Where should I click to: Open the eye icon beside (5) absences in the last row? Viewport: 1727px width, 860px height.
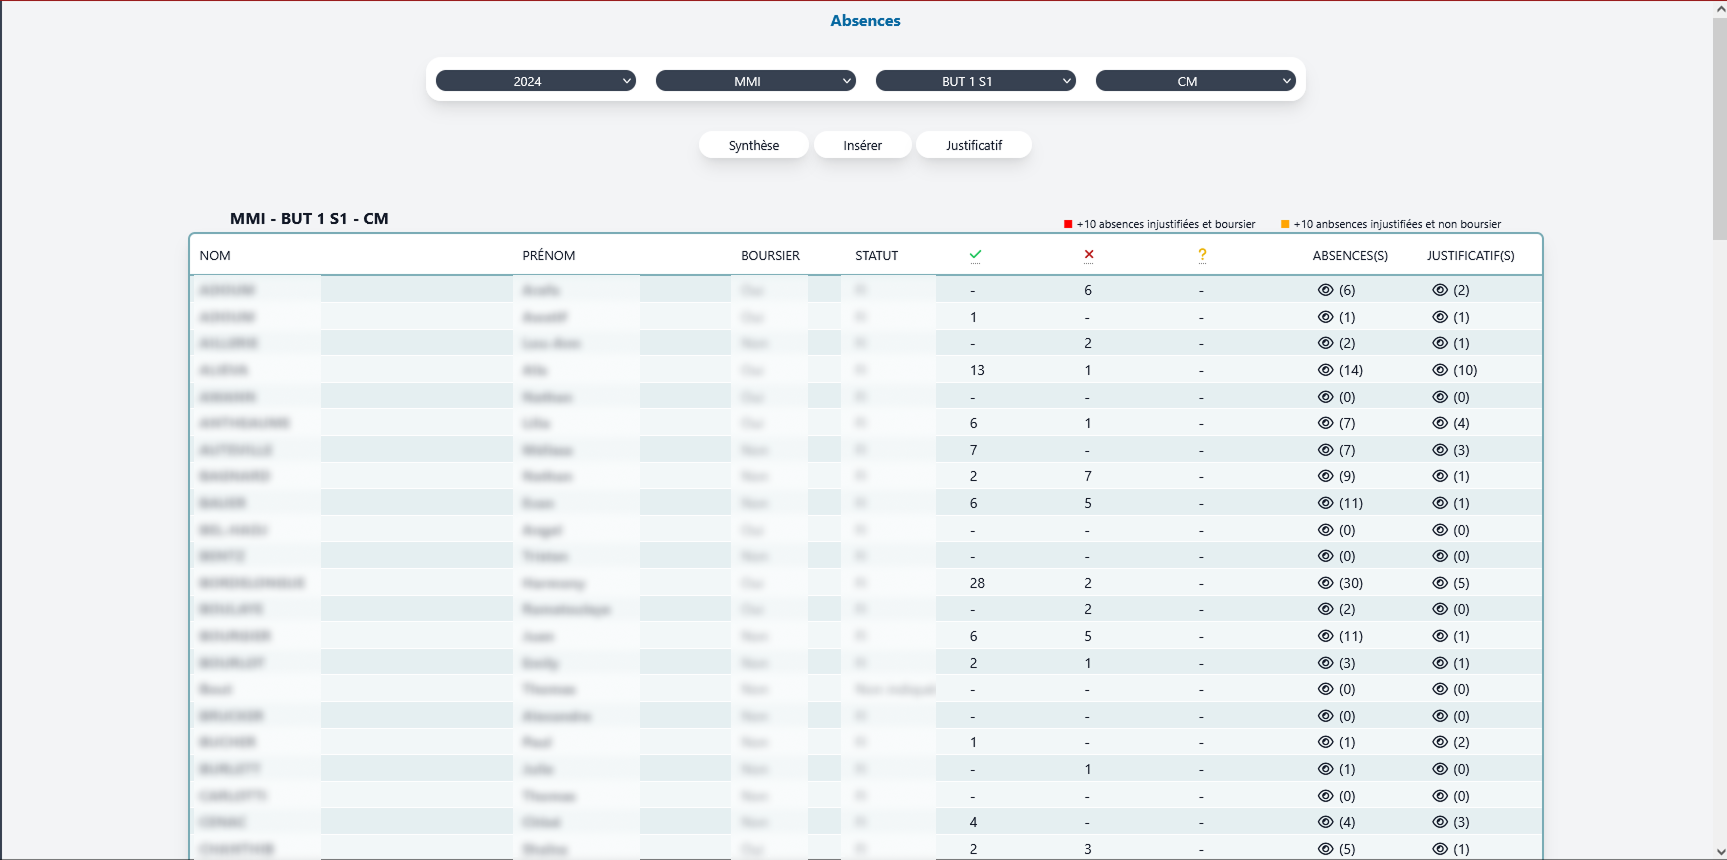pyautogui.click(x=1326, y=849)
